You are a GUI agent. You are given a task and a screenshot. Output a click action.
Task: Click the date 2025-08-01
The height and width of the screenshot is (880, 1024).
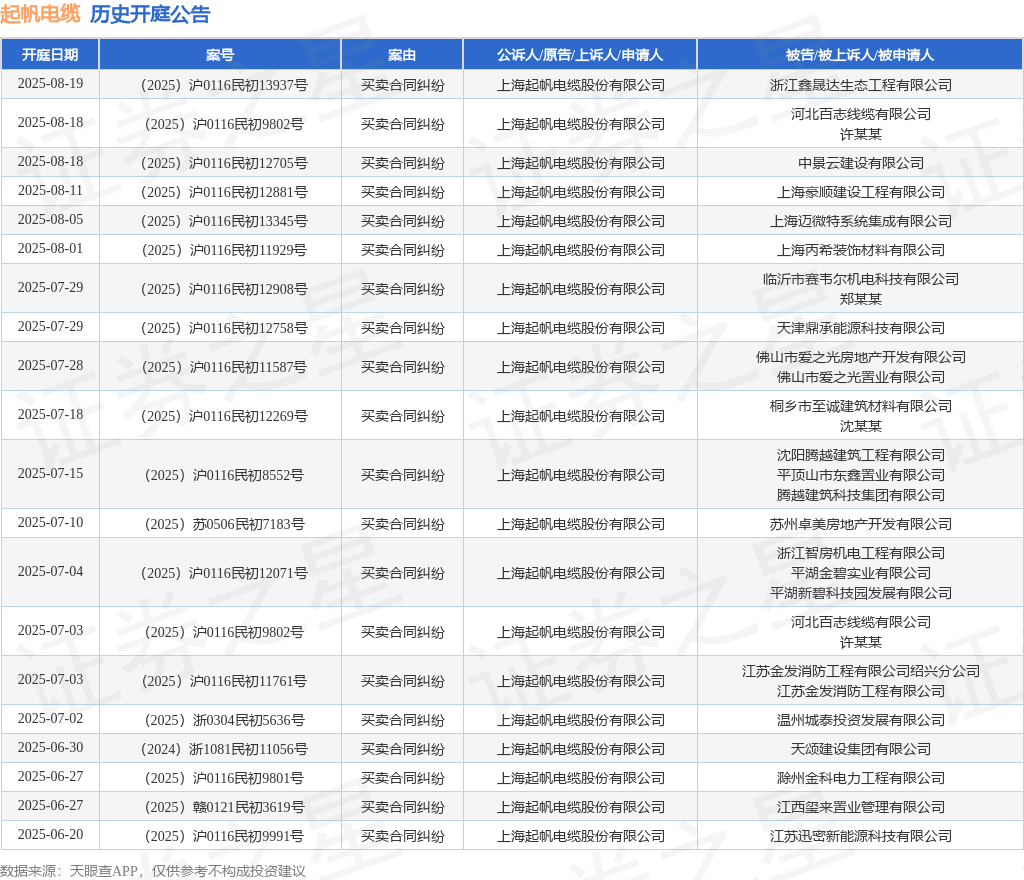click(x=50, y=249)
